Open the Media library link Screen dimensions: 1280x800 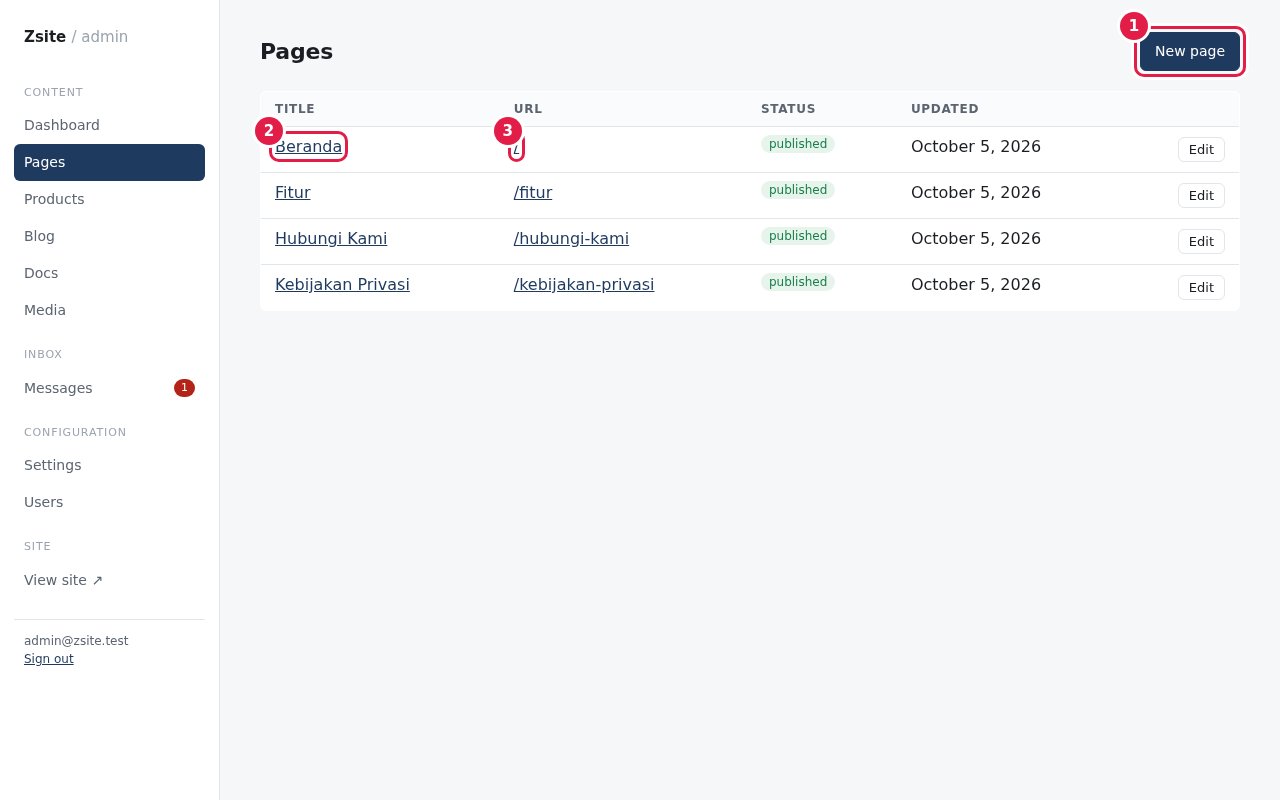(109, 310)
